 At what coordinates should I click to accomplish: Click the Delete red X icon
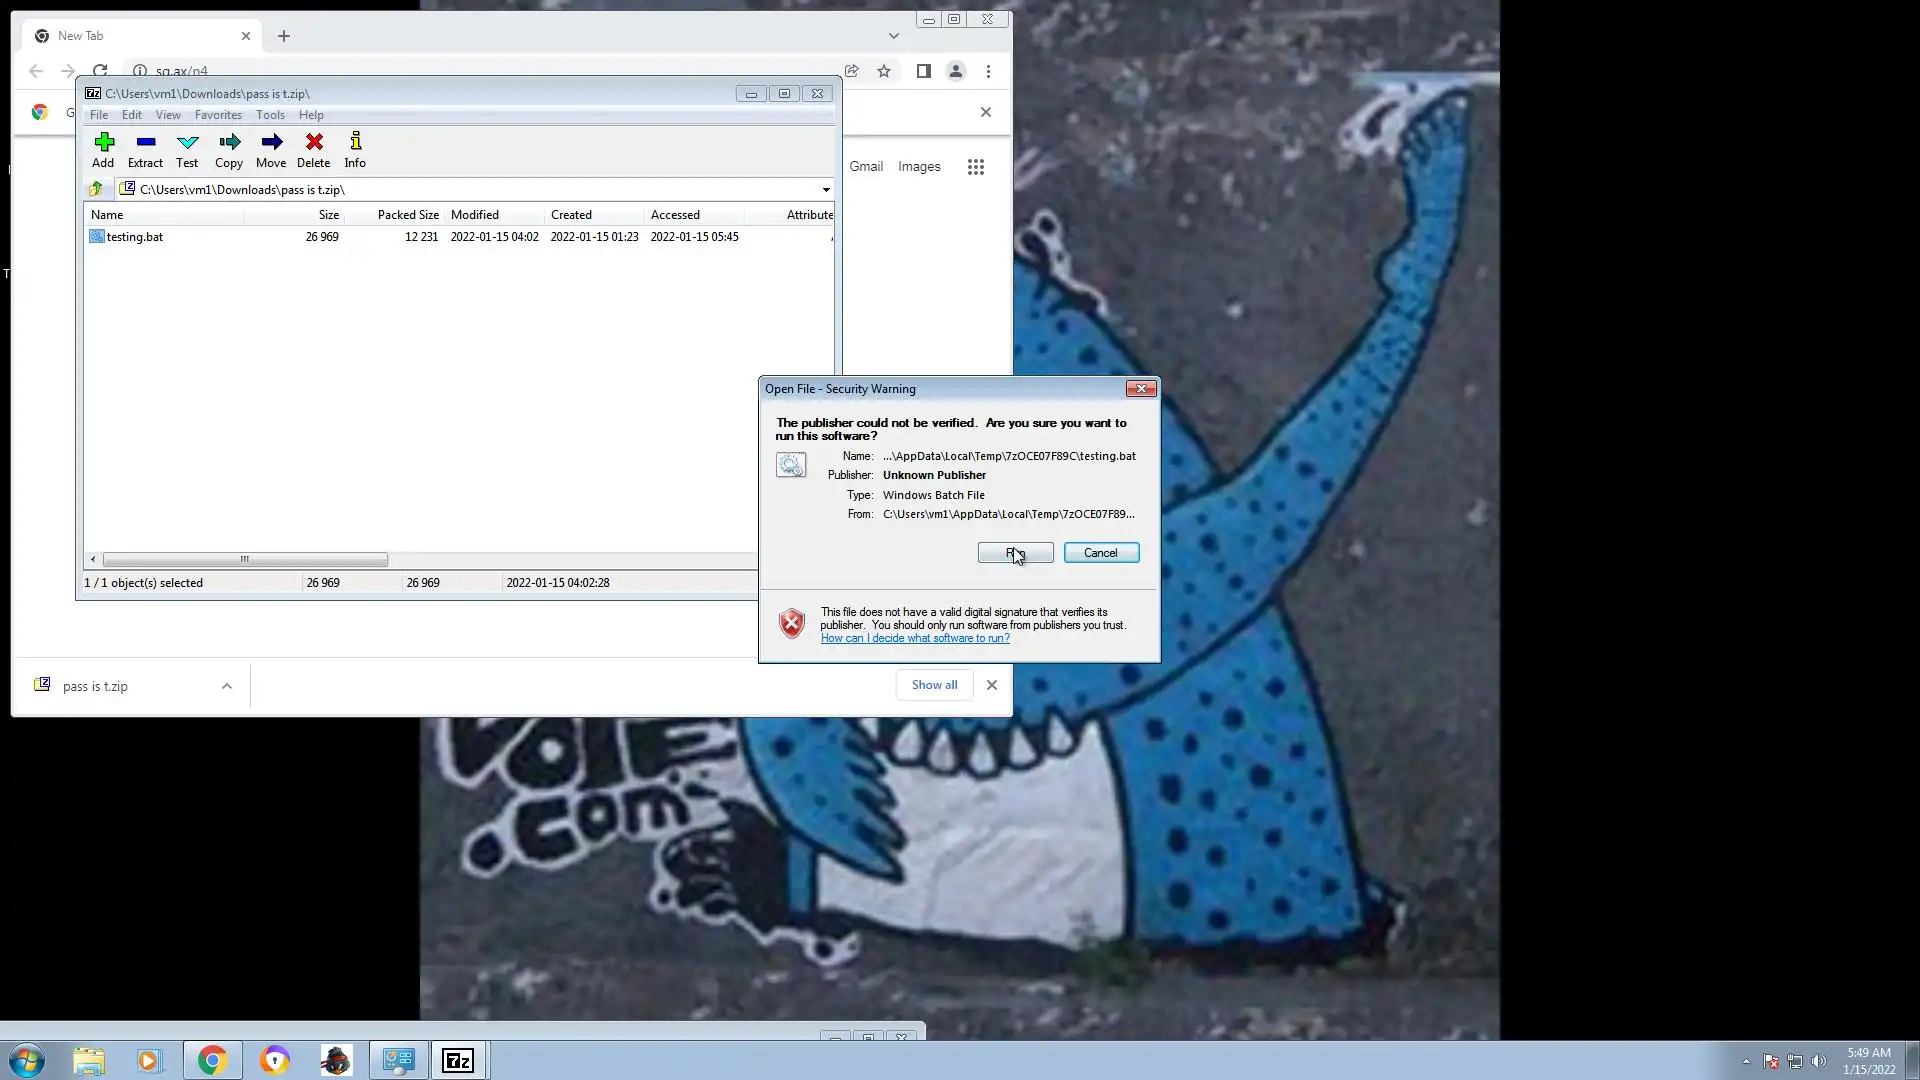point(314,143)
